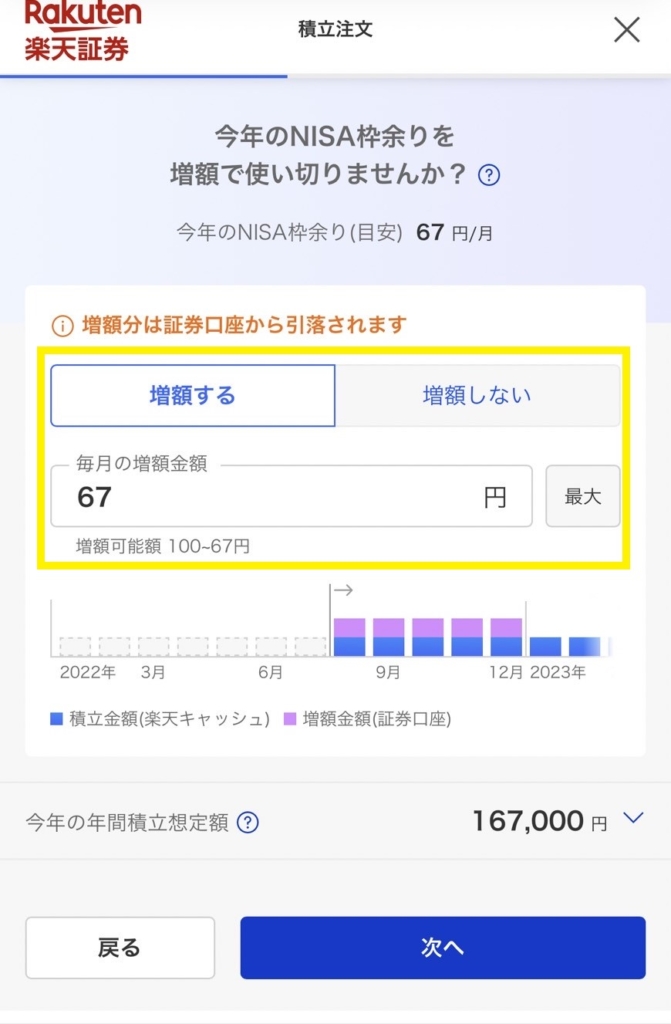The width and height of the screenshot is (671, 1024).
Task: Click the 167,000 円 amount row
Action: tap(335, 821)
